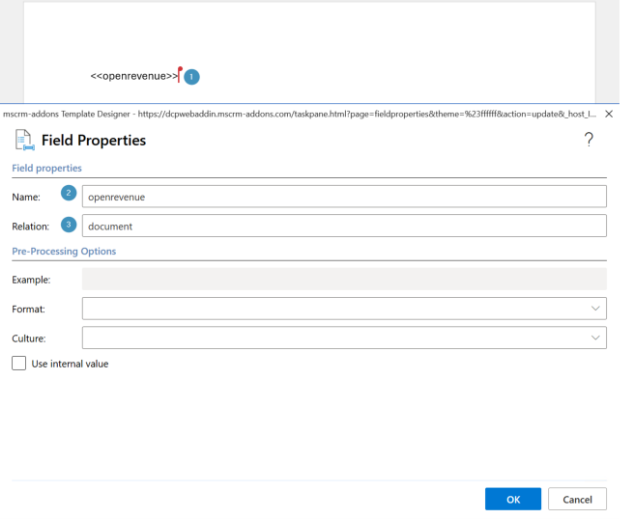Click the red cursor marker after openrevenue

click(x=179, y=73)
